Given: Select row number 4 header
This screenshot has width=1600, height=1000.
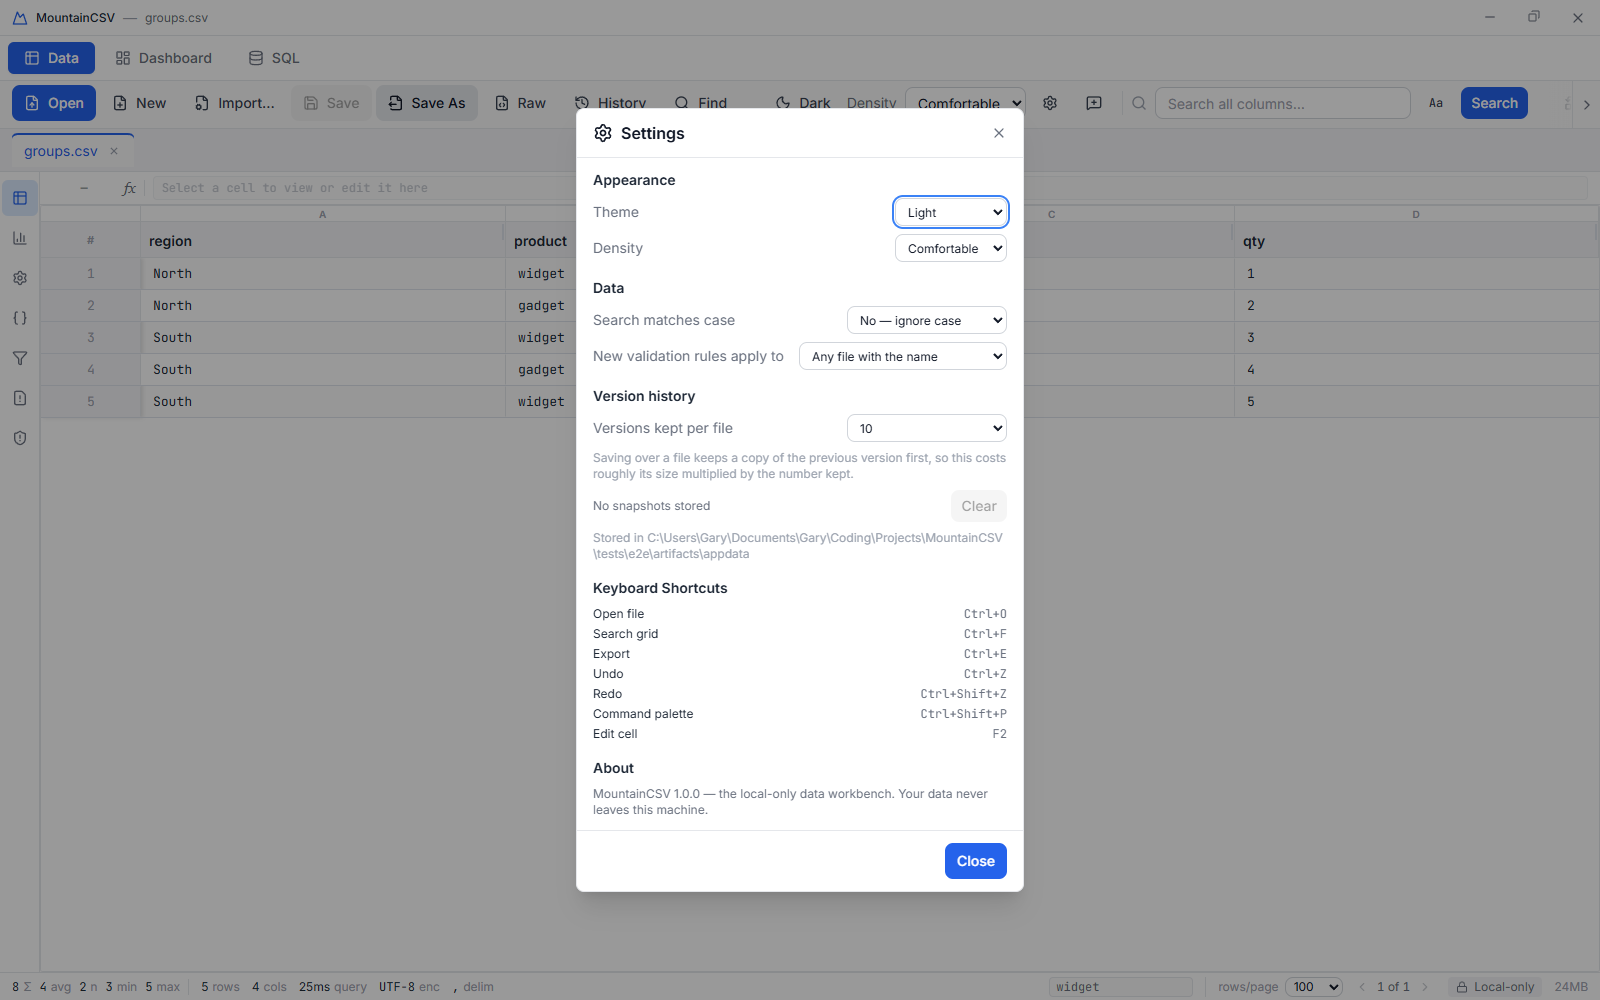Looking at the screenshot, I should click(x=91, y=370).
